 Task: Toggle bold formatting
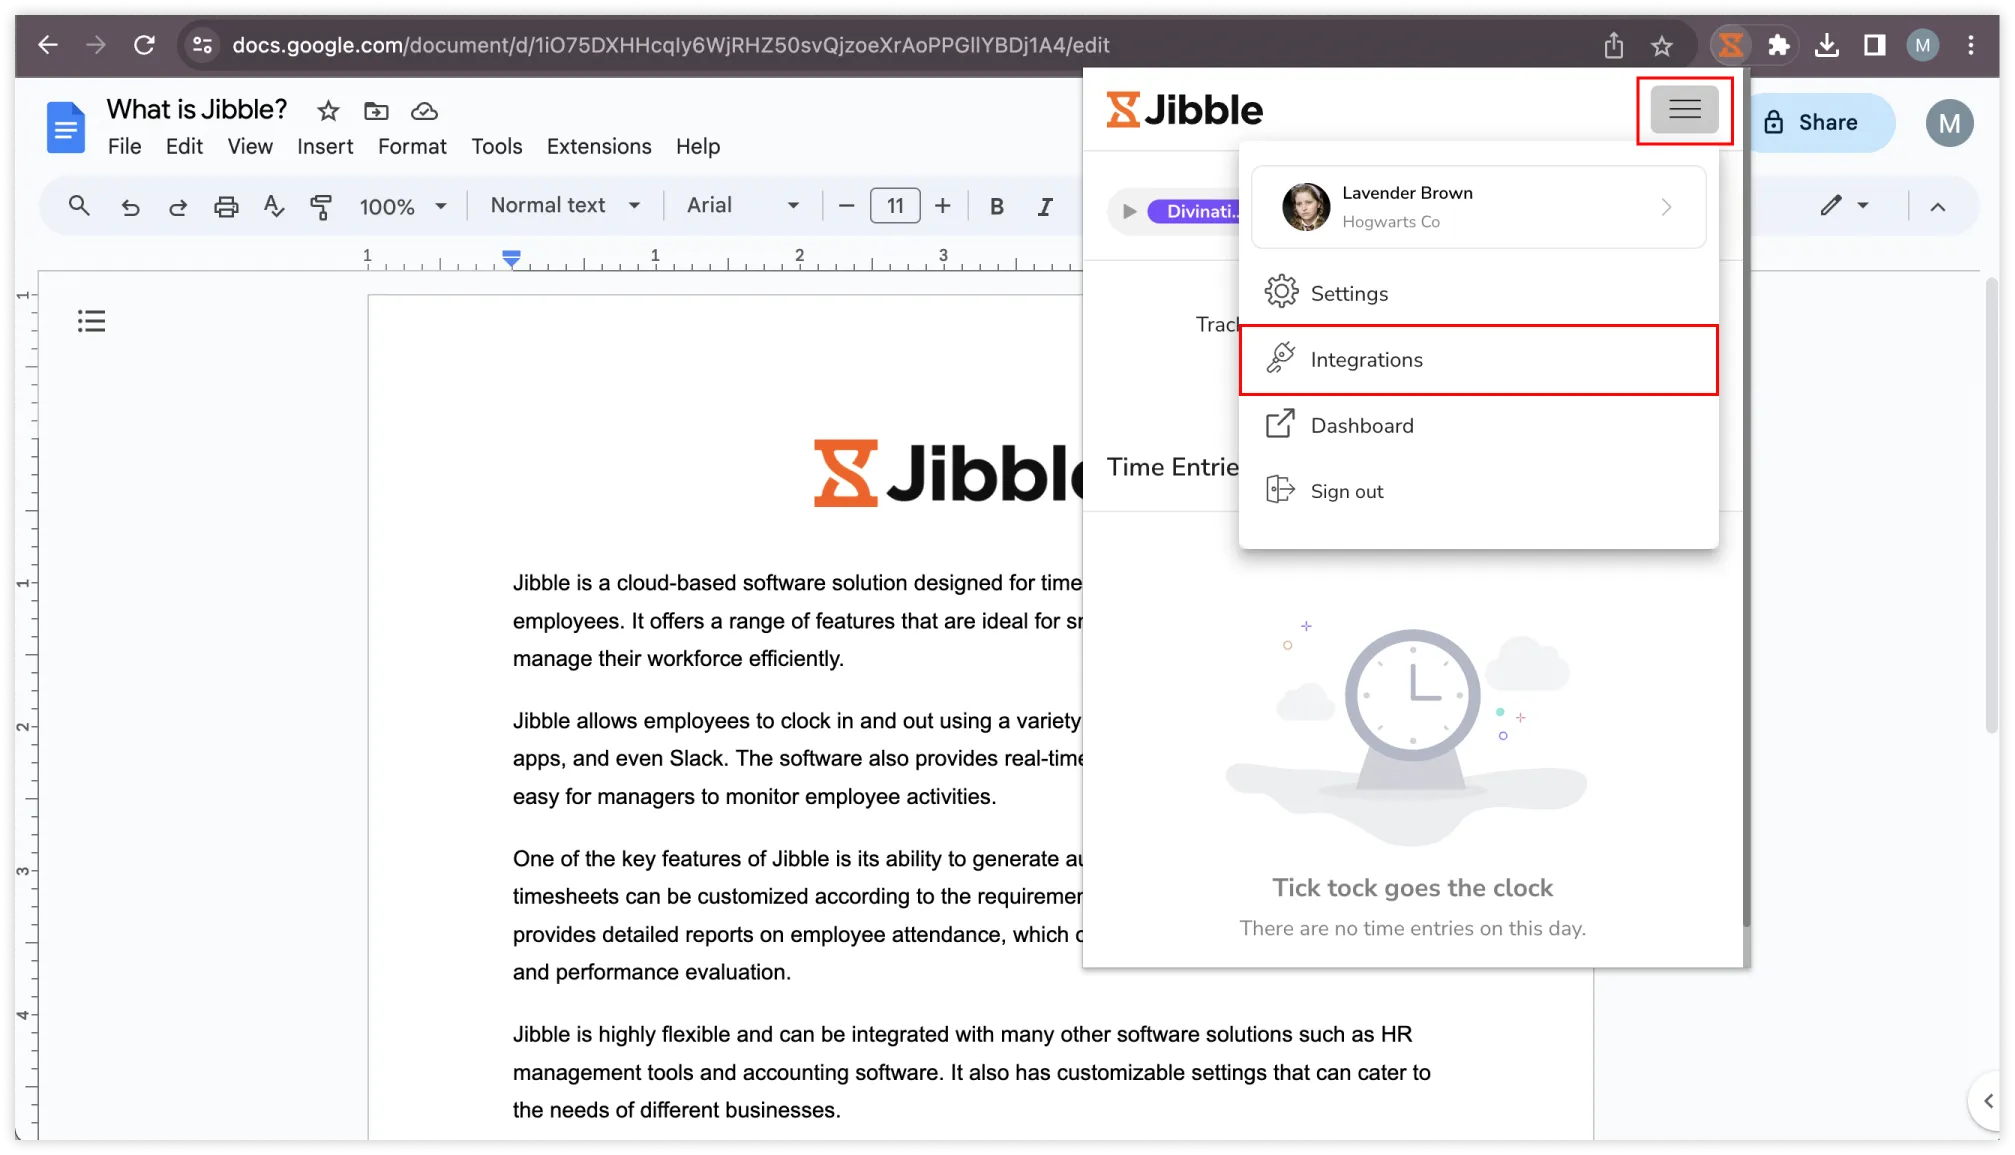(996, 206)
